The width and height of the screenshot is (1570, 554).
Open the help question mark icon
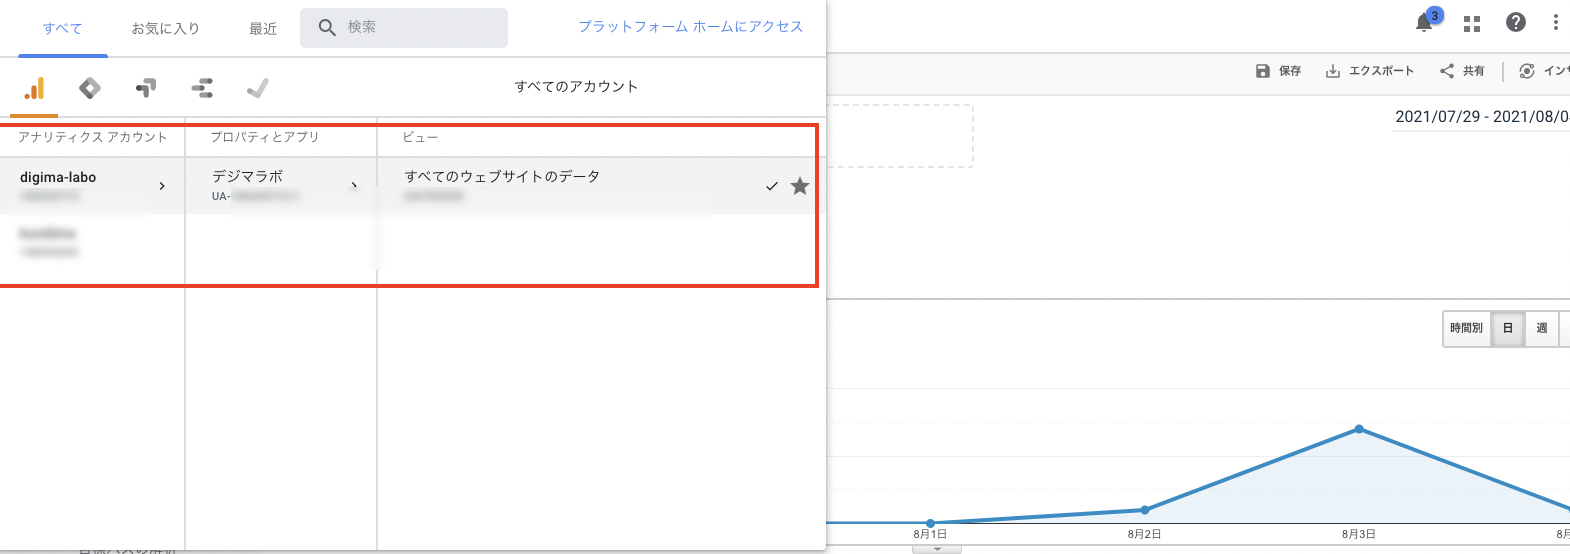click(1516, 22)
